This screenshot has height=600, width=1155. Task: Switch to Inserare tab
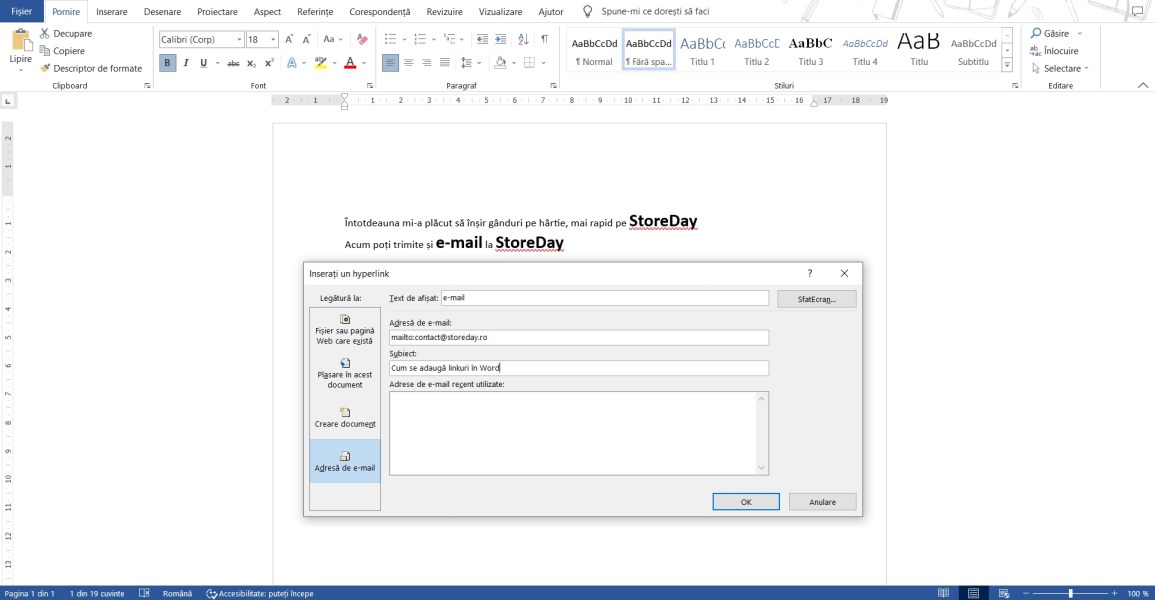tap(111, 12)
